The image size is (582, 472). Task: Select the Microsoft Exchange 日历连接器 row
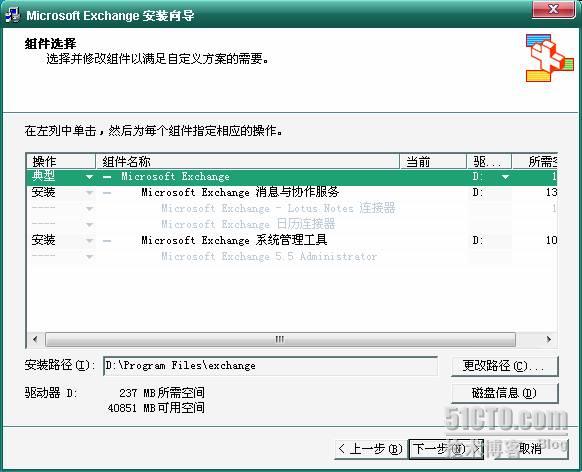pos(292,224)
